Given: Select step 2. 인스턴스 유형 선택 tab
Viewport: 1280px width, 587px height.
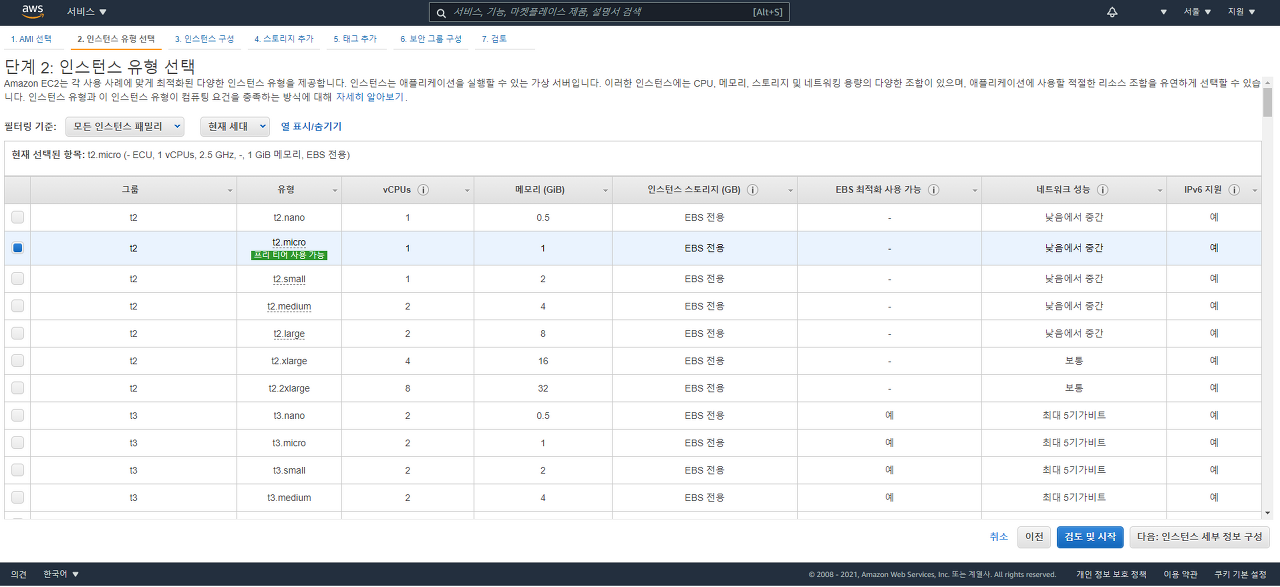Looking at the screenshot, I should [116, 39].
